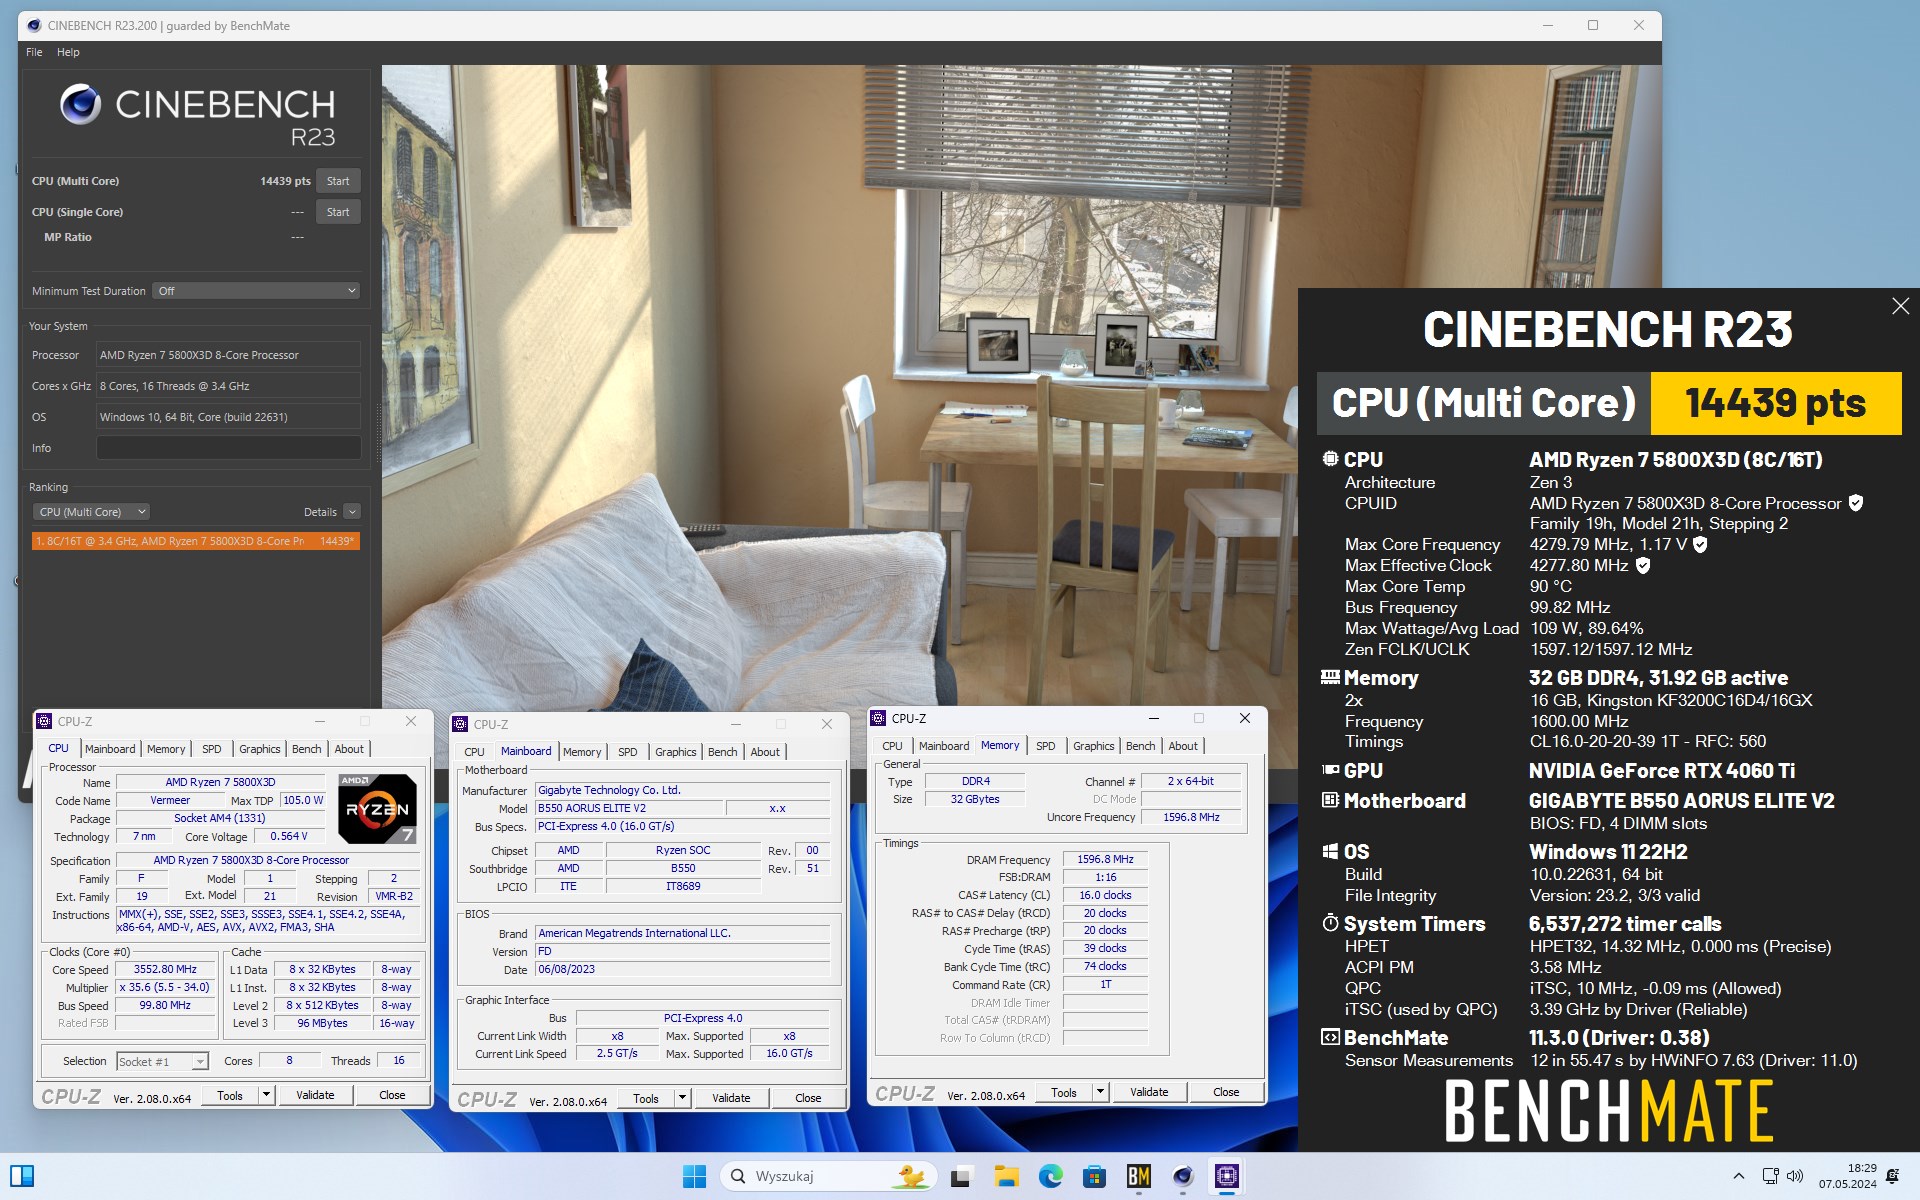Expand Tools dropdown arrow in middle CPU-Z window

tap(682, 1098)
